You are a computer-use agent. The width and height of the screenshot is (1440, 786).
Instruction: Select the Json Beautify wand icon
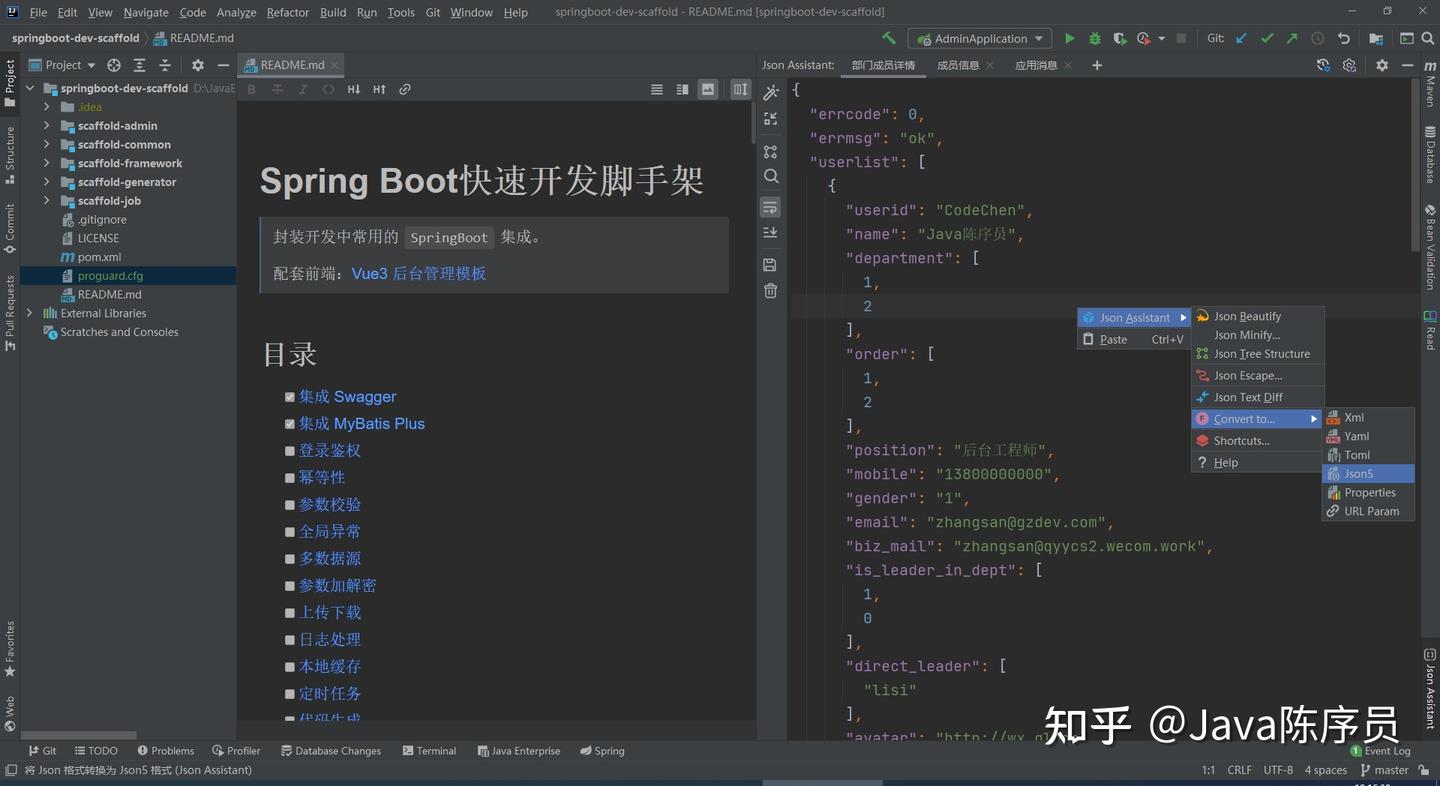point(770,92)
